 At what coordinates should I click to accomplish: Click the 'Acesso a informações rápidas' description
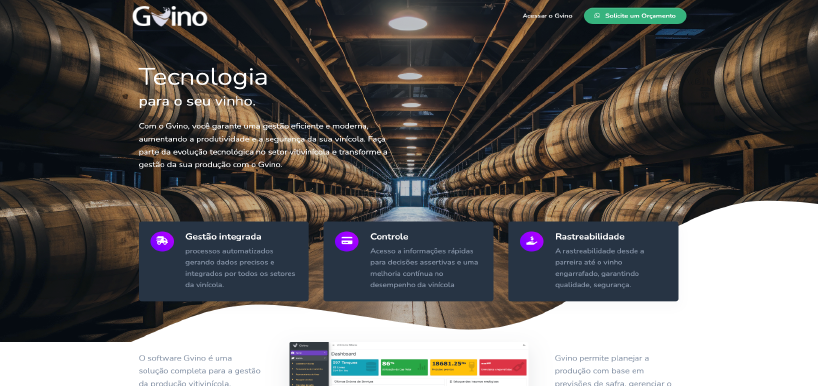click(425, 268)
